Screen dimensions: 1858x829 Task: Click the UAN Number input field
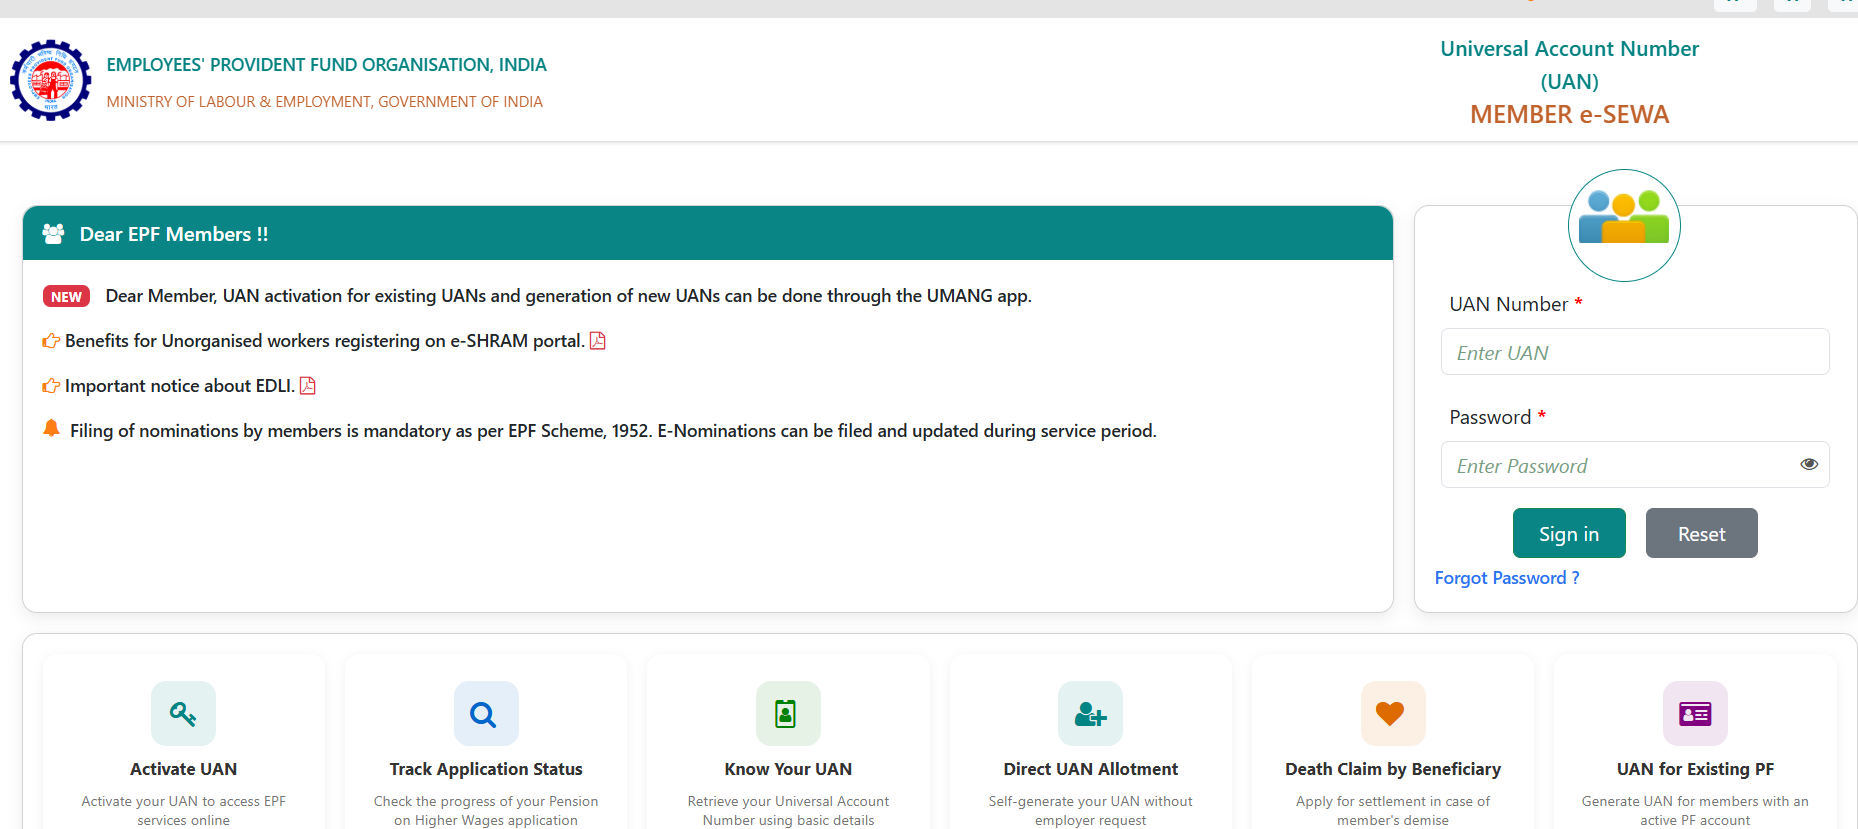click(1634, 352)
